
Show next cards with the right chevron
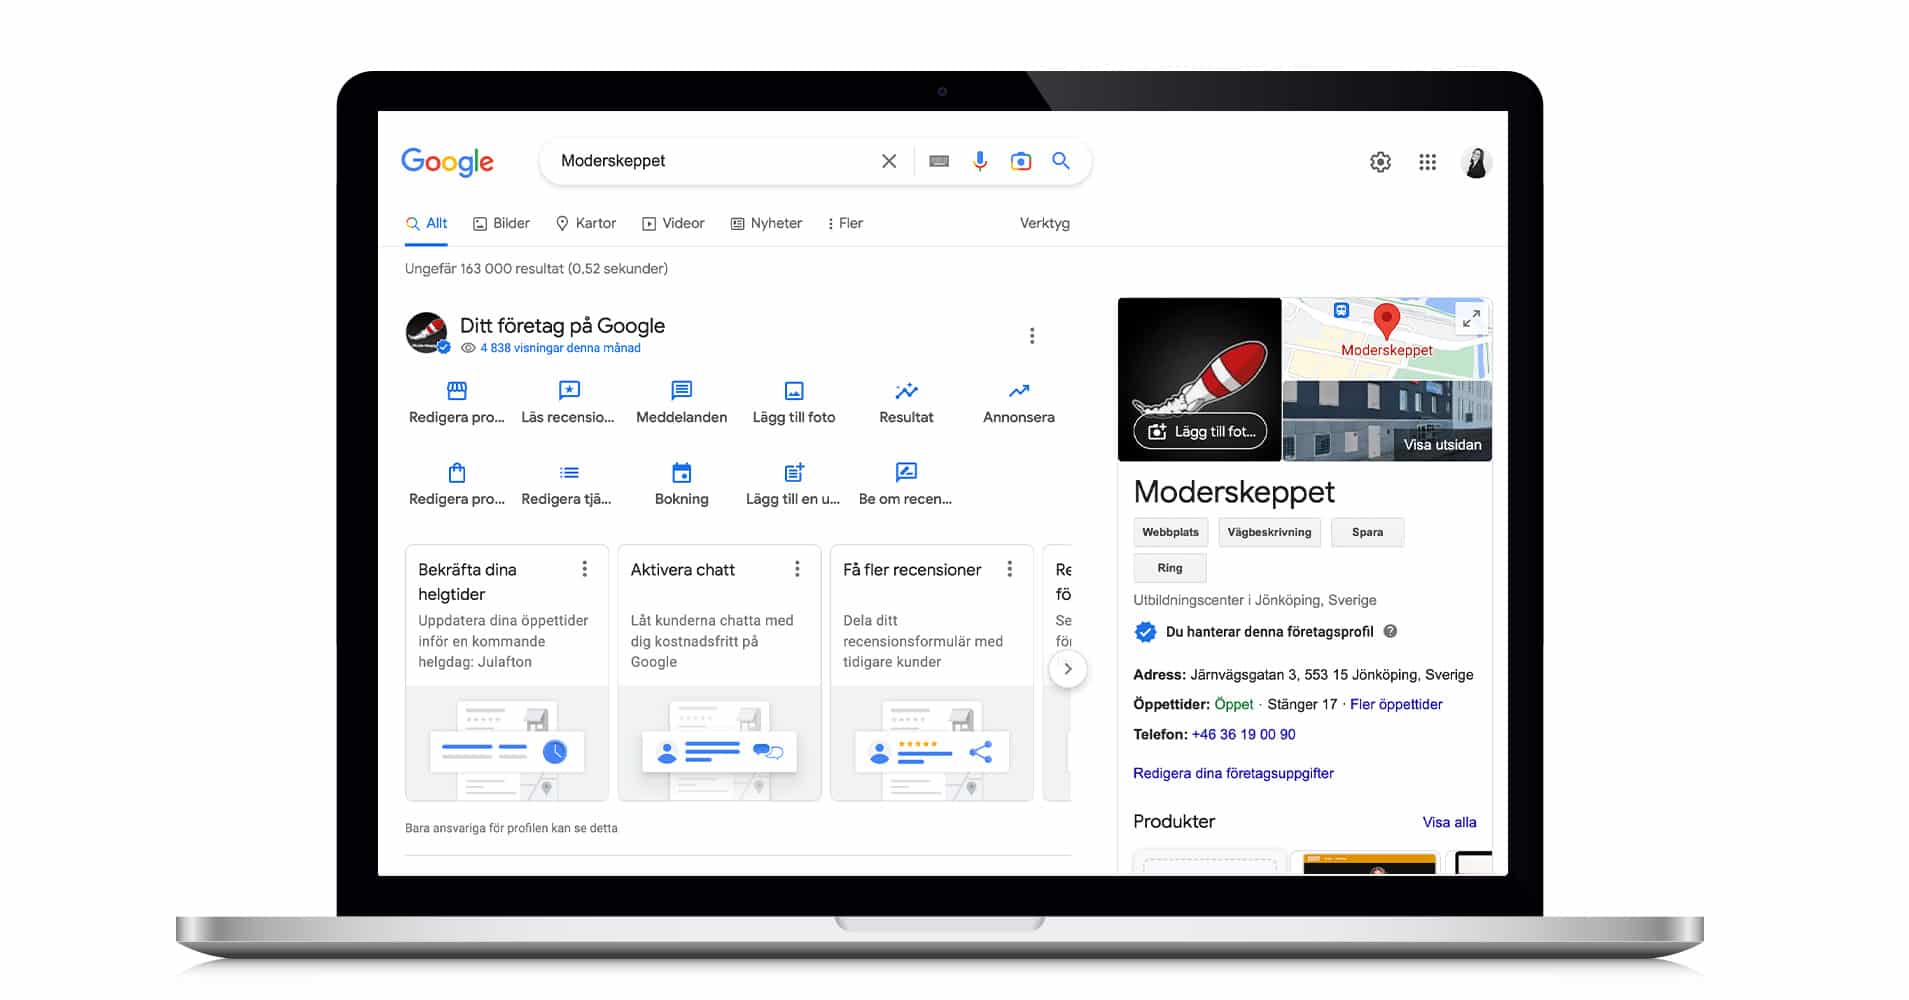pos(1068,669)
